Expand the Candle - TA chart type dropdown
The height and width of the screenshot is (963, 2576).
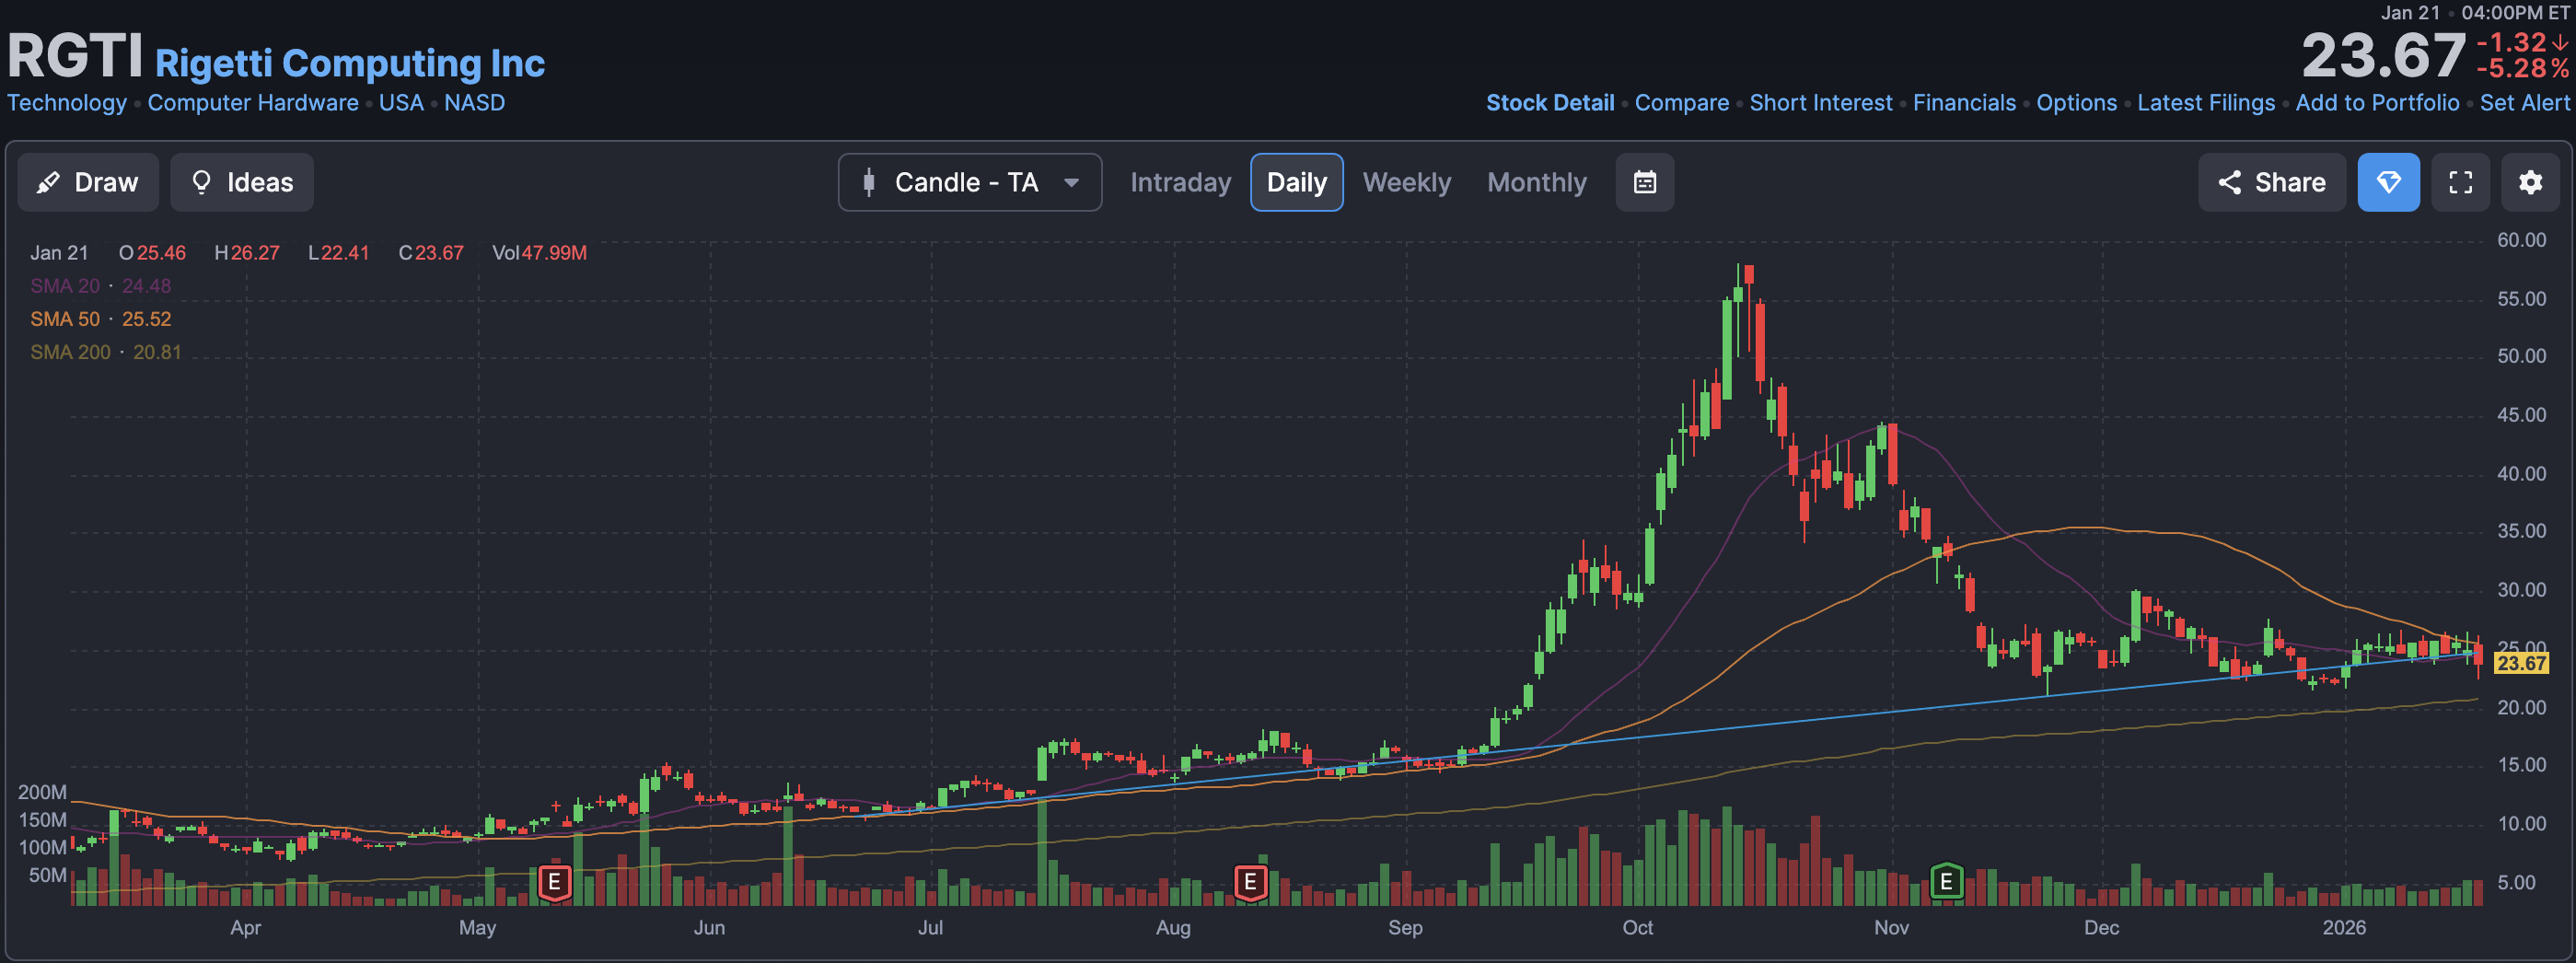click(x=970, y=182)
